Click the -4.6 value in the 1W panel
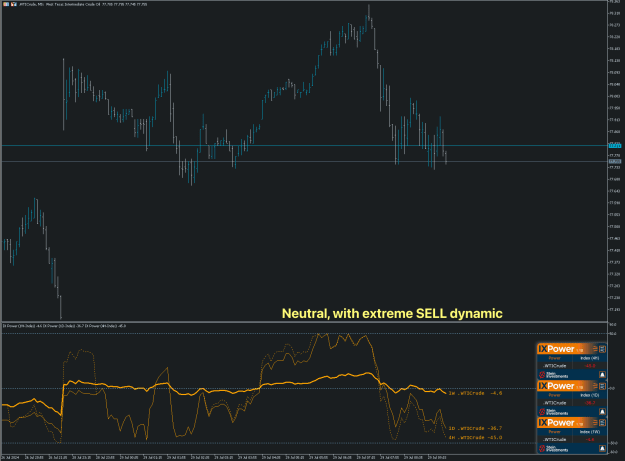 [590, 439]
